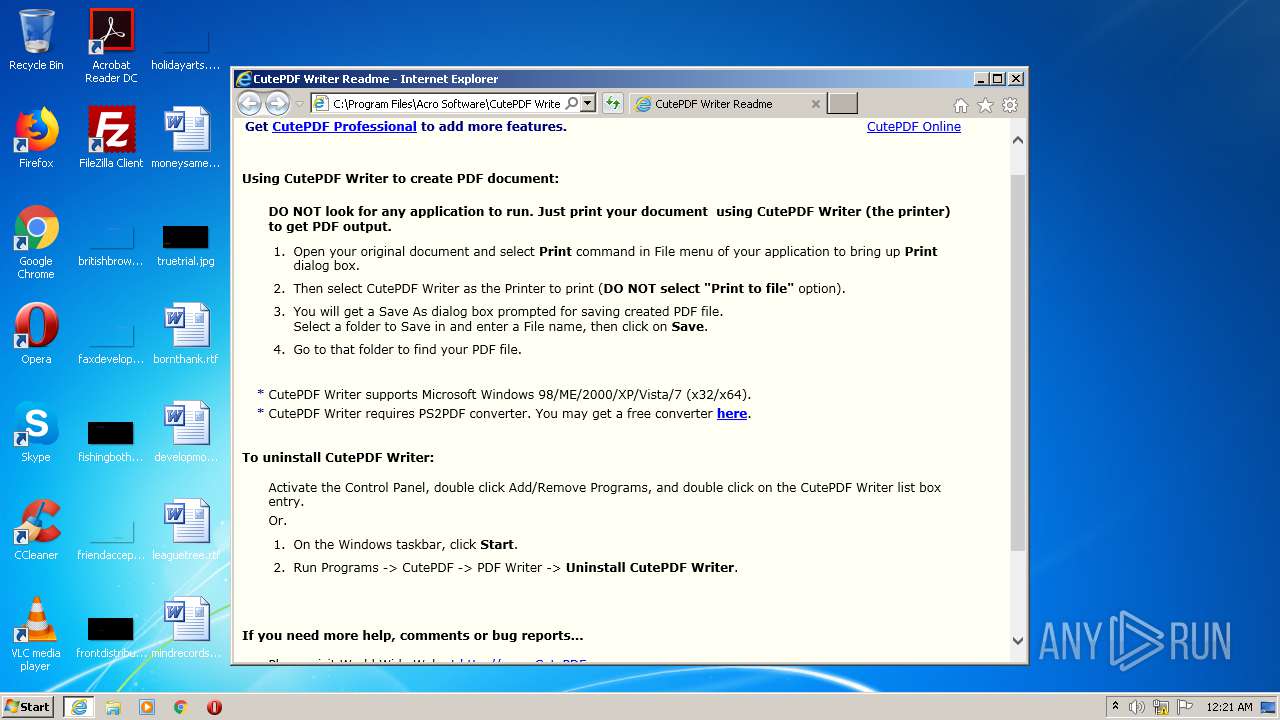Screen dimensions: 1280x720
Task: Show hidden system tray icons
Action: pos(1116,706)
